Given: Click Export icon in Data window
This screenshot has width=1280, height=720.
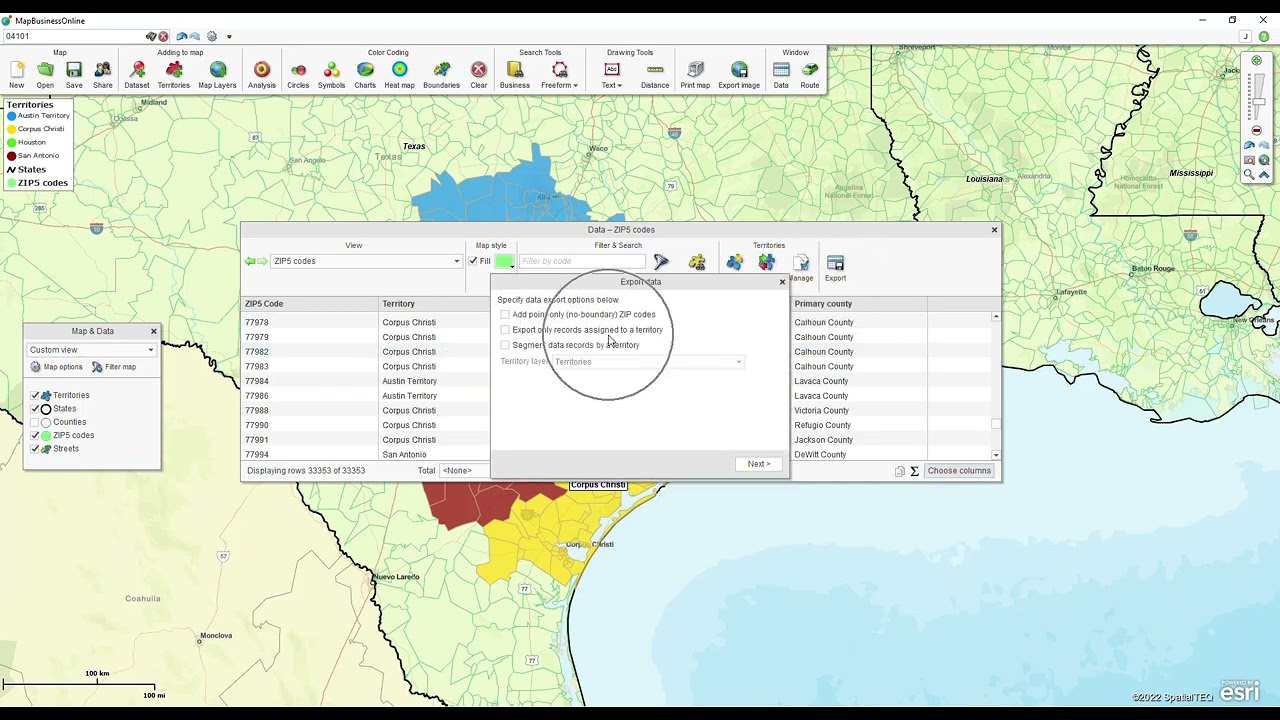Looking at the screenshot, I should point(835,266).
